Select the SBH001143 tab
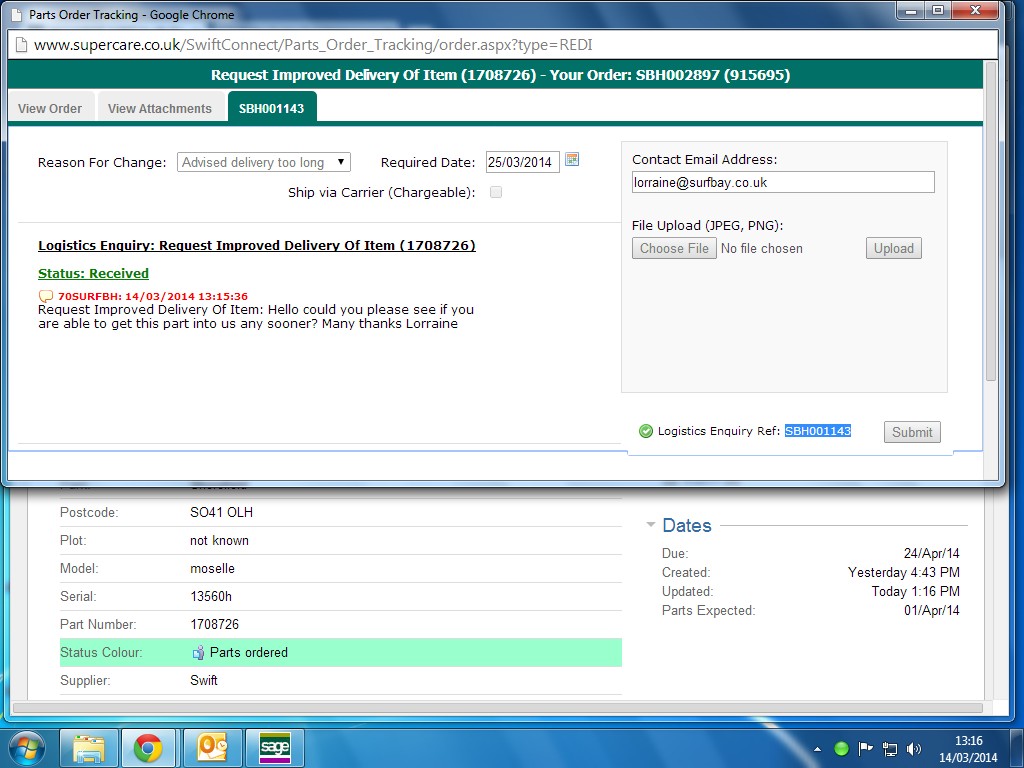 coord(272,108)
